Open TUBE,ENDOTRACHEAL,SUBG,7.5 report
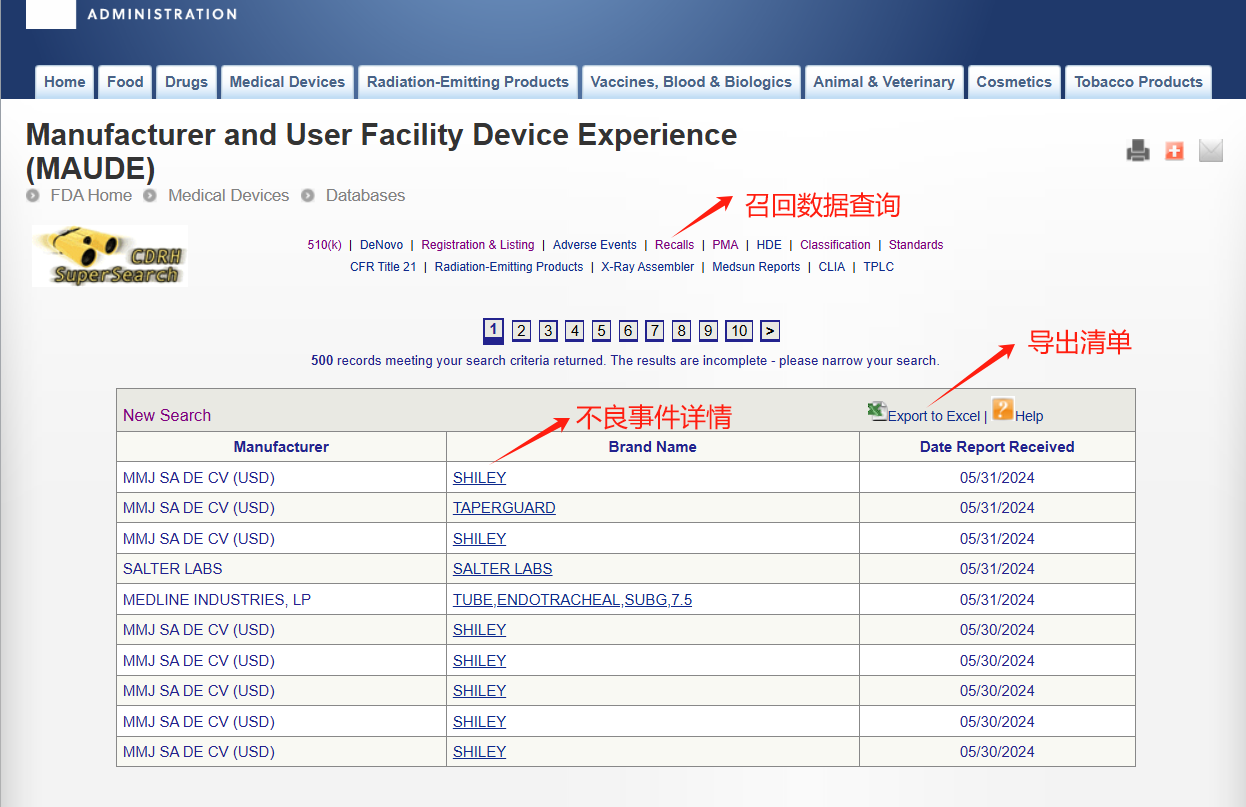The image size is (1246, 807). coord(572,600)
